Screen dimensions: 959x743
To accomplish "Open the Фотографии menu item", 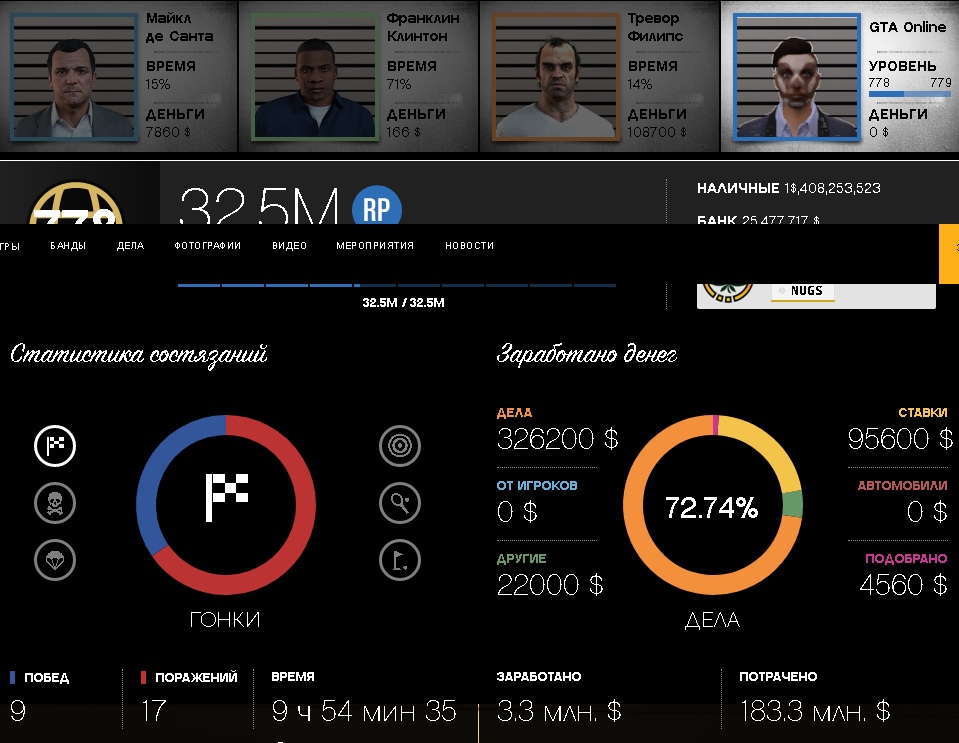I will coord(207,246).
